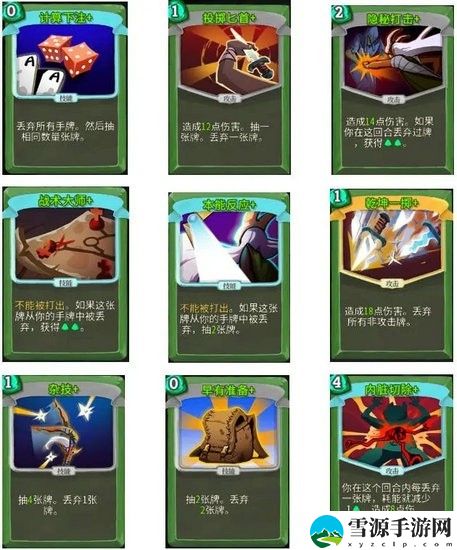Click the 1 energy cost orb on 杂技+
This screenshot has height=550, width=457.
[9, 382]
